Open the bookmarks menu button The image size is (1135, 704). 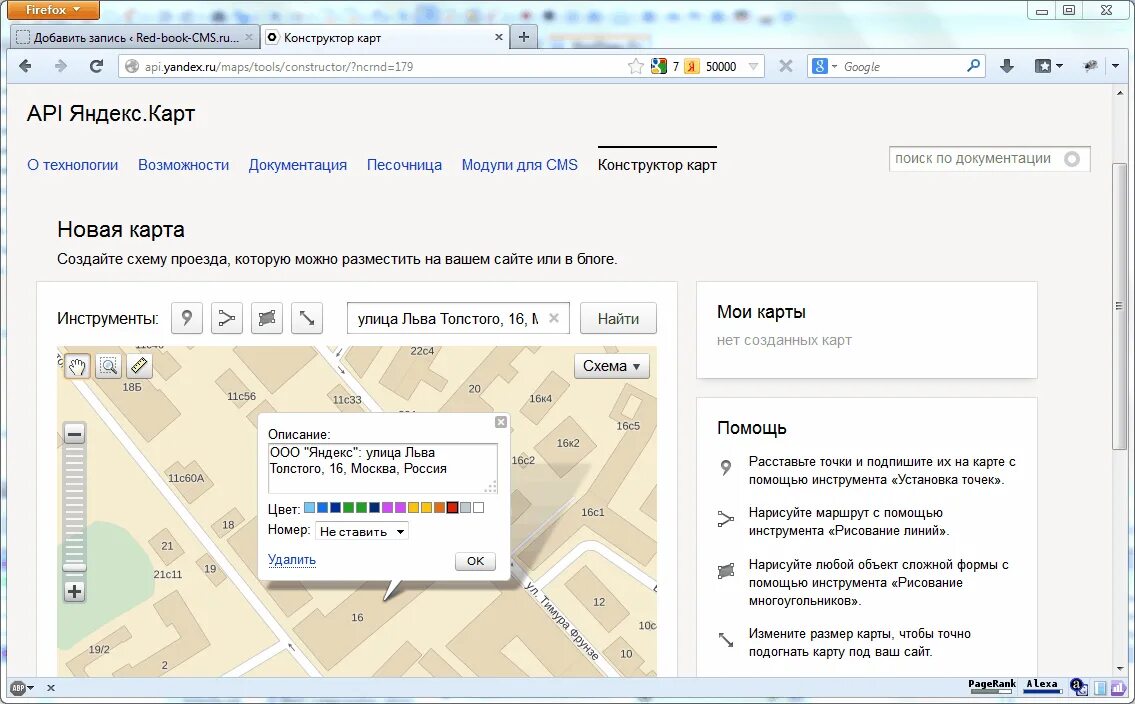pos(1048,67)
